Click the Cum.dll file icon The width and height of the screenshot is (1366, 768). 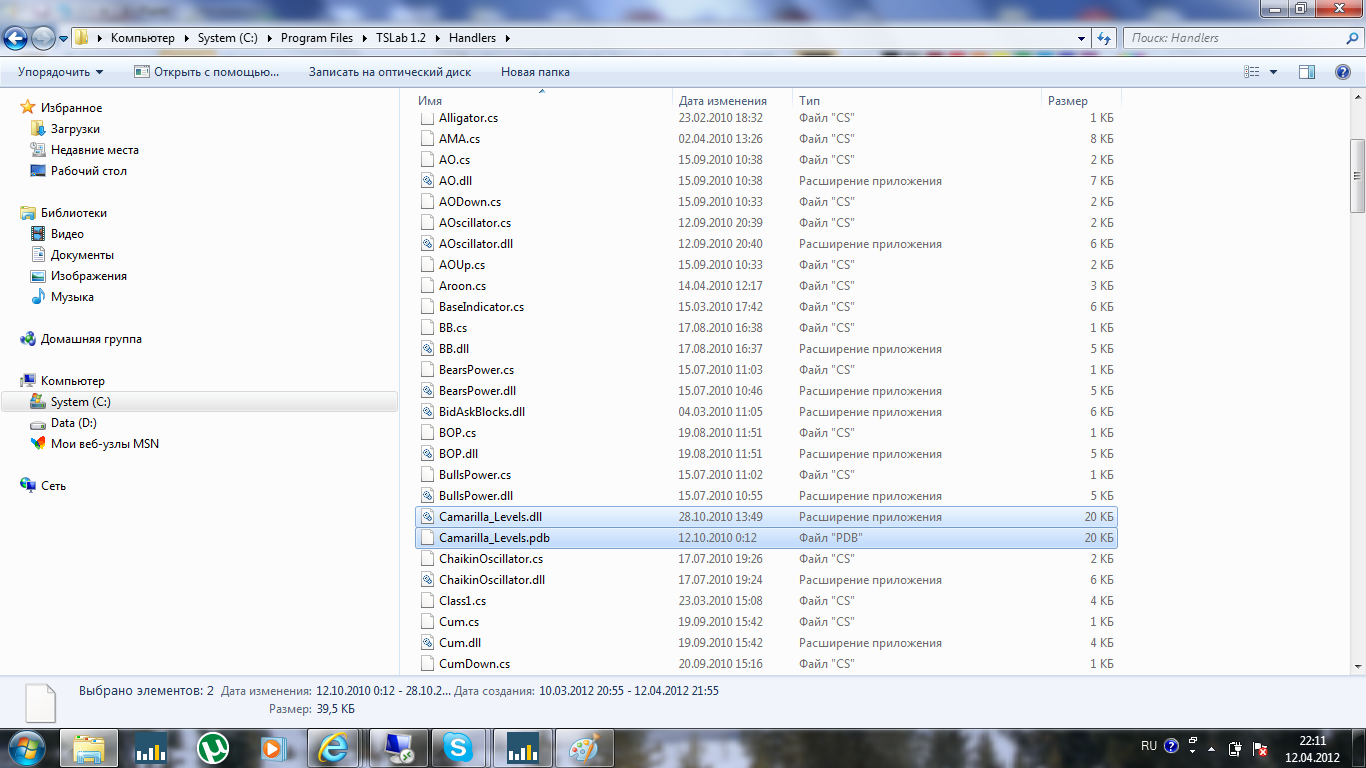coord(428,643)
